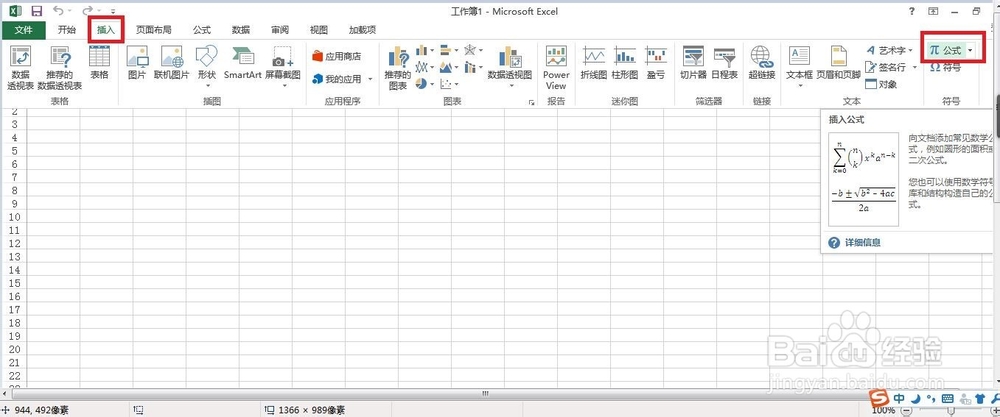Screen dimensions: 1000x417
Task: Switch to the View (视图) tab
Action: [x=318, y=29]
